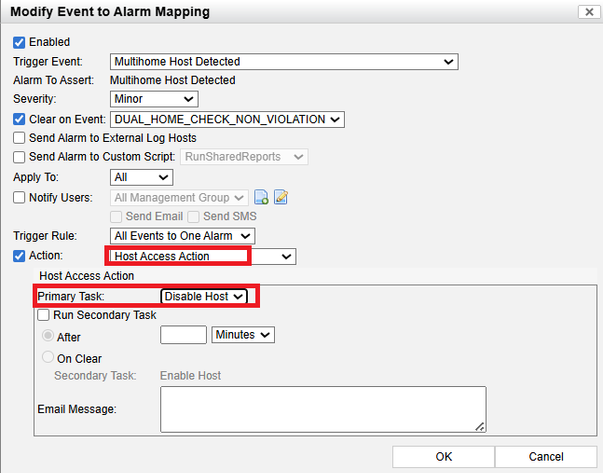
Task: Close the Modify Event dialog
Action: pyautogui.click(x=586, y=12)
